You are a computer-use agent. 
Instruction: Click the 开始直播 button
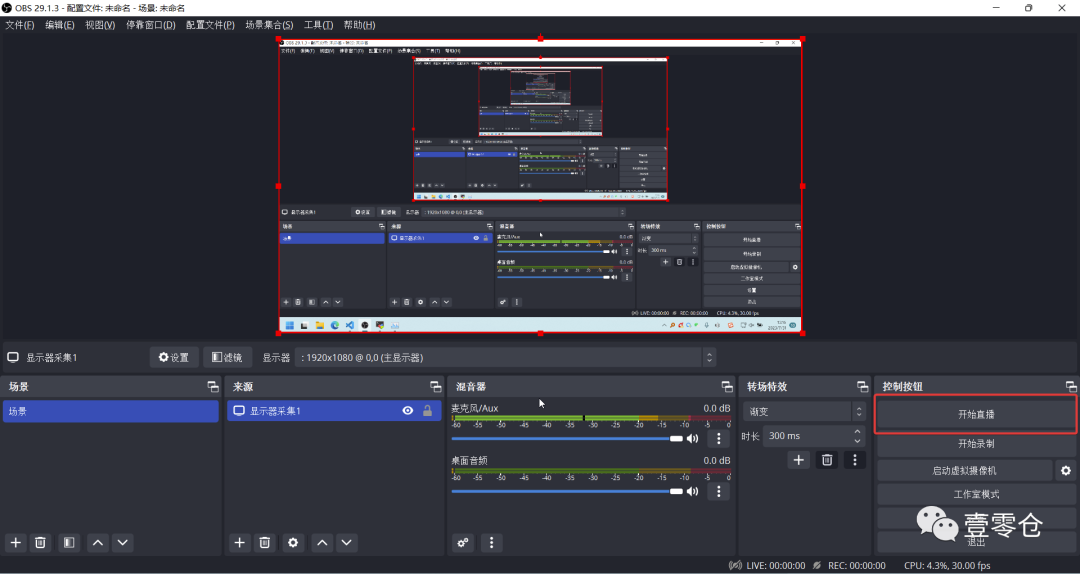click(x=976, y=414)
